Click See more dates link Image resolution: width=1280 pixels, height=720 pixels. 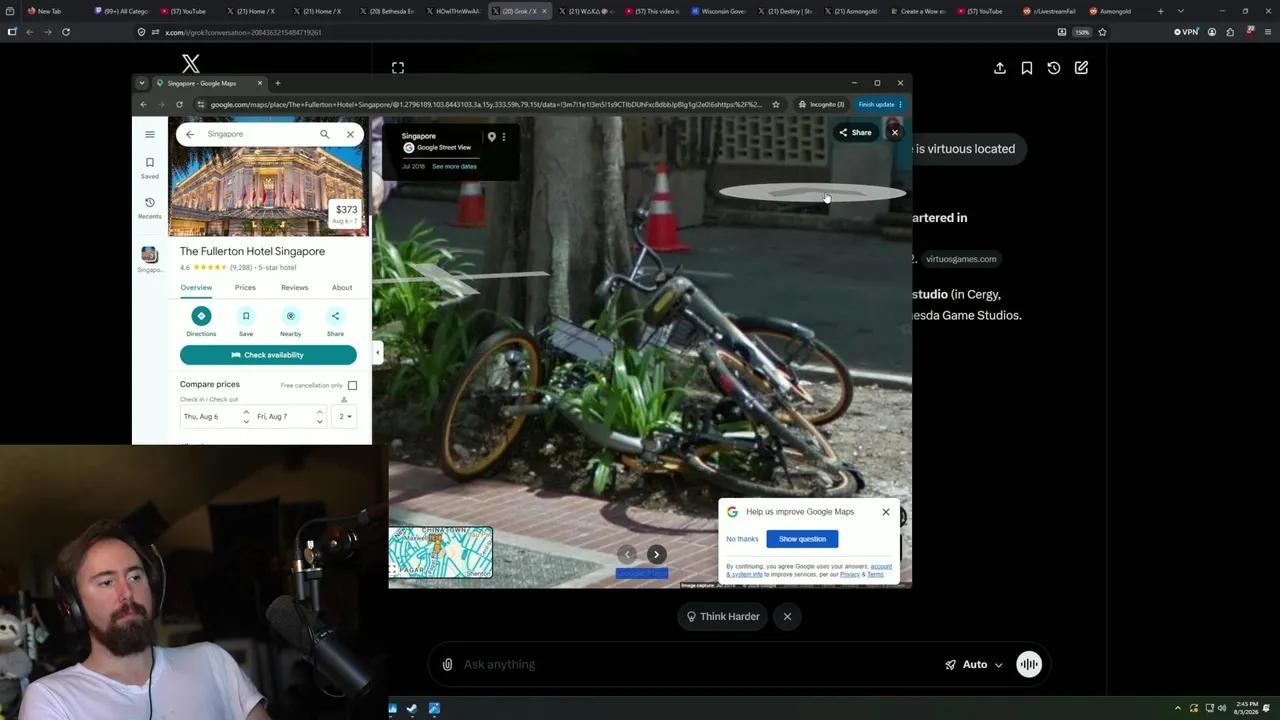[x=454, y=167]
